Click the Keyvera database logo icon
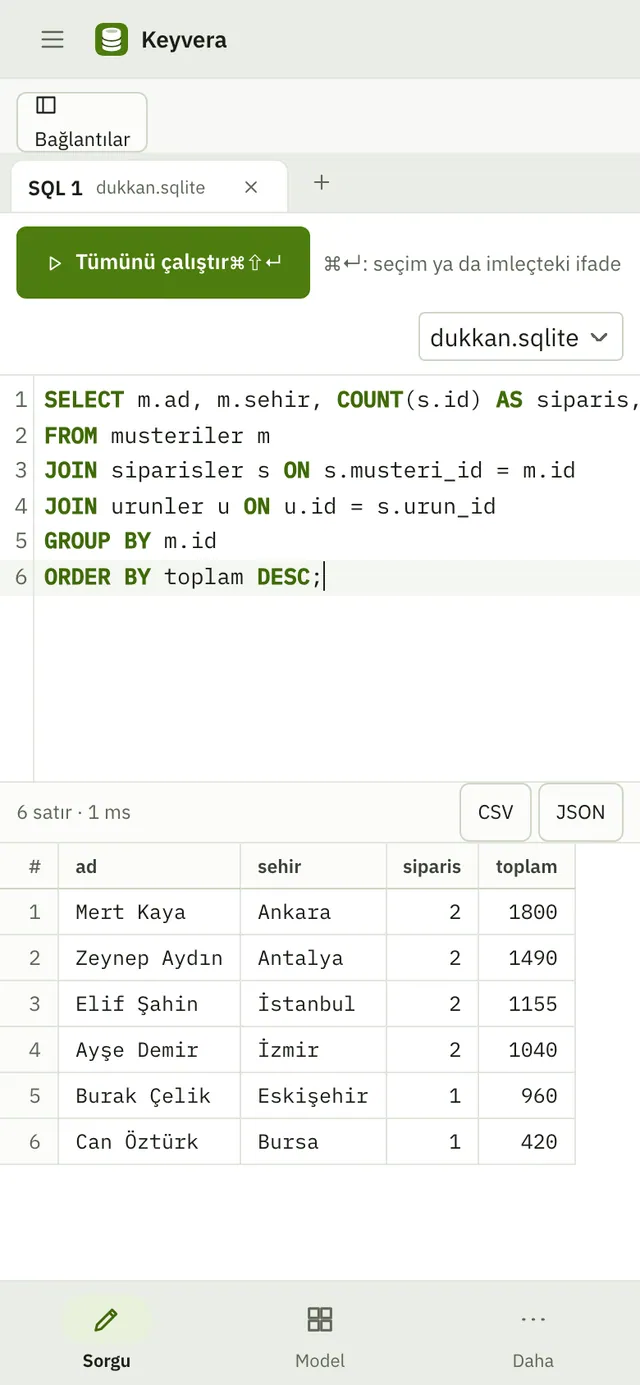The width and height of the screenshot is (640, 1385). click(111, 39)
